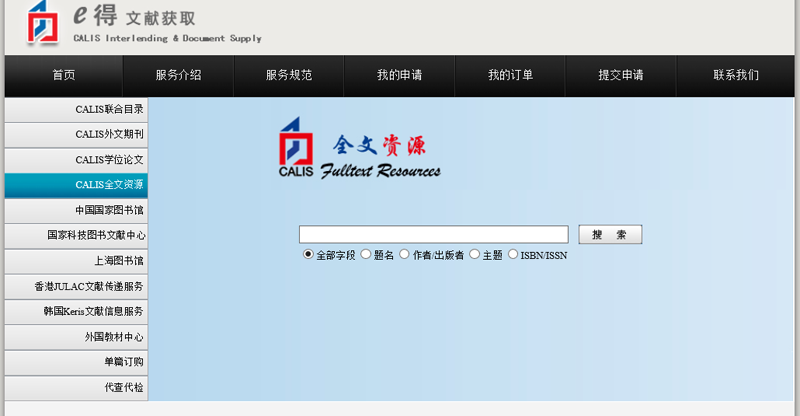This screenshot has height=416, width=800.
Task: Go to 服务规范 in top menu
Action: 289,76
